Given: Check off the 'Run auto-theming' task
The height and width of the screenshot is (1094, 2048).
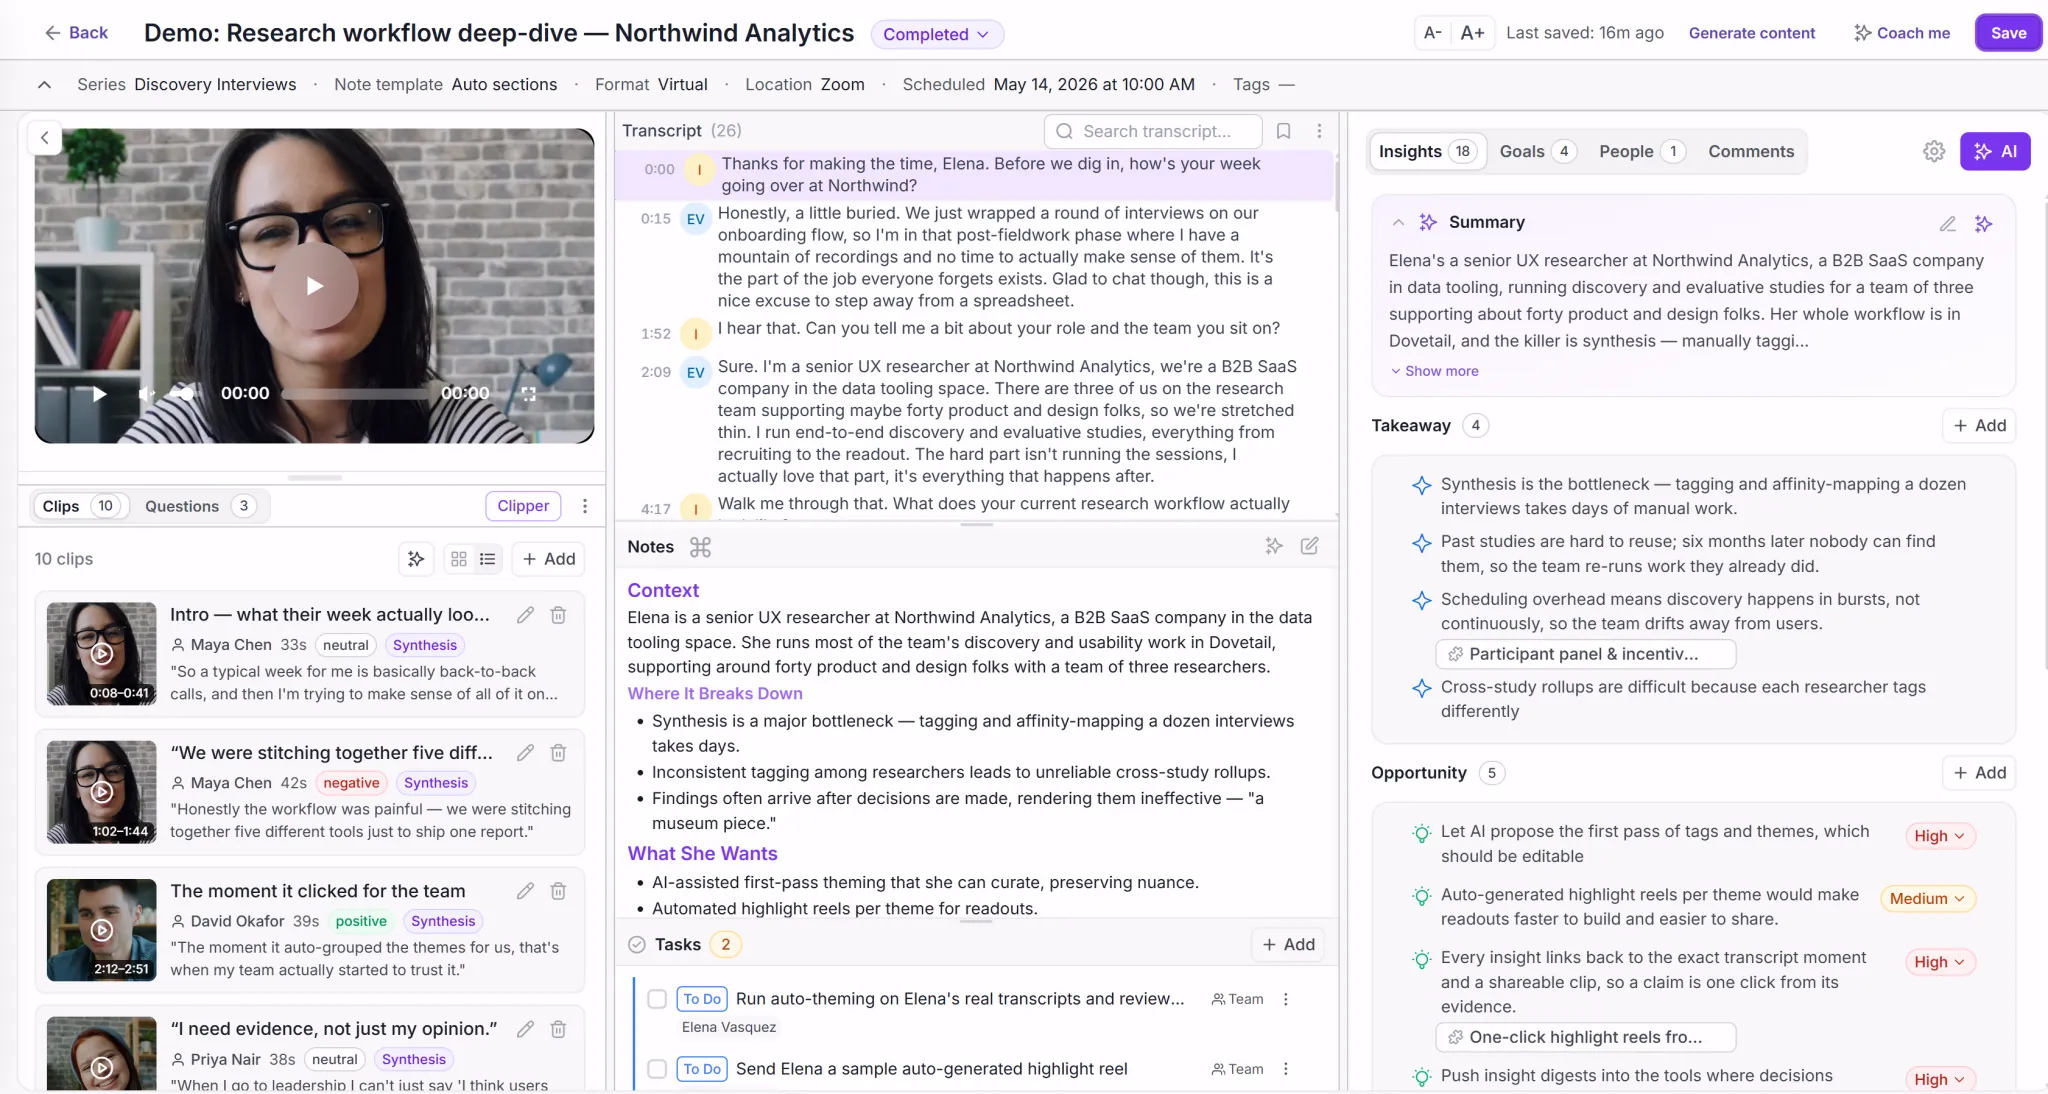Looking at the screenshot, I should pyautogui.click(x=657, y=999).
